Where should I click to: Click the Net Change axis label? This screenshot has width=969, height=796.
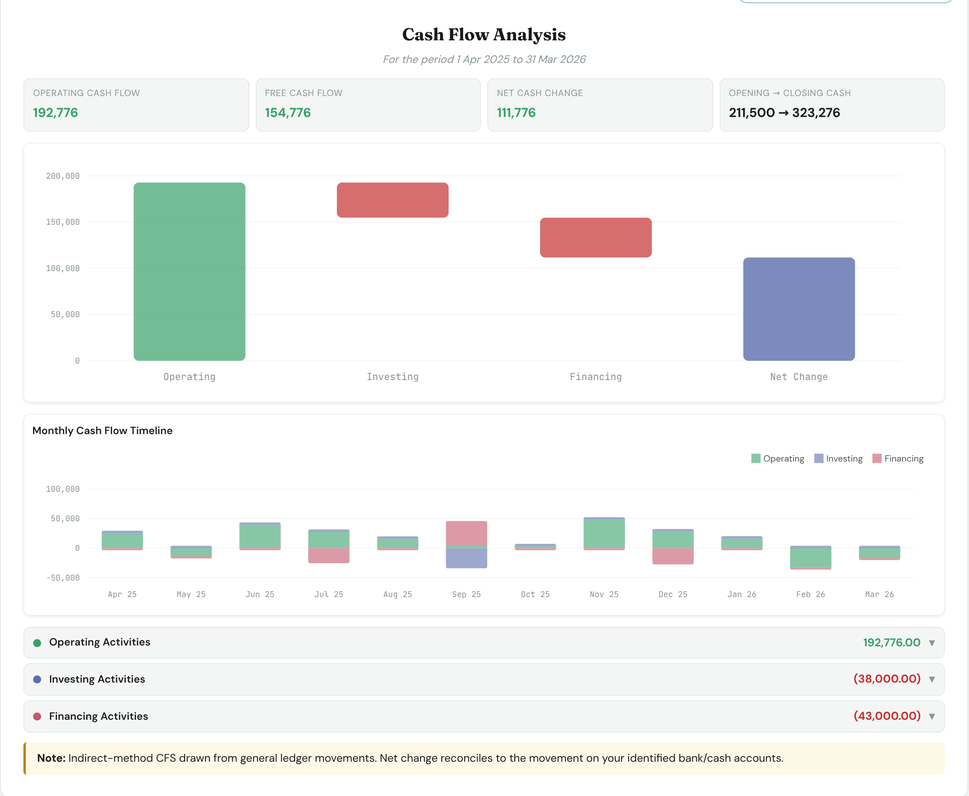click(799, 376)
